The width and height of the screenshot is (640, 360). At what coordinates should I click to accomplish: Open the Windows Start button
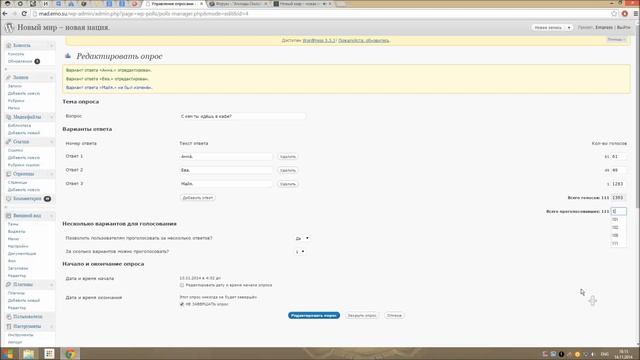[8, 353]
